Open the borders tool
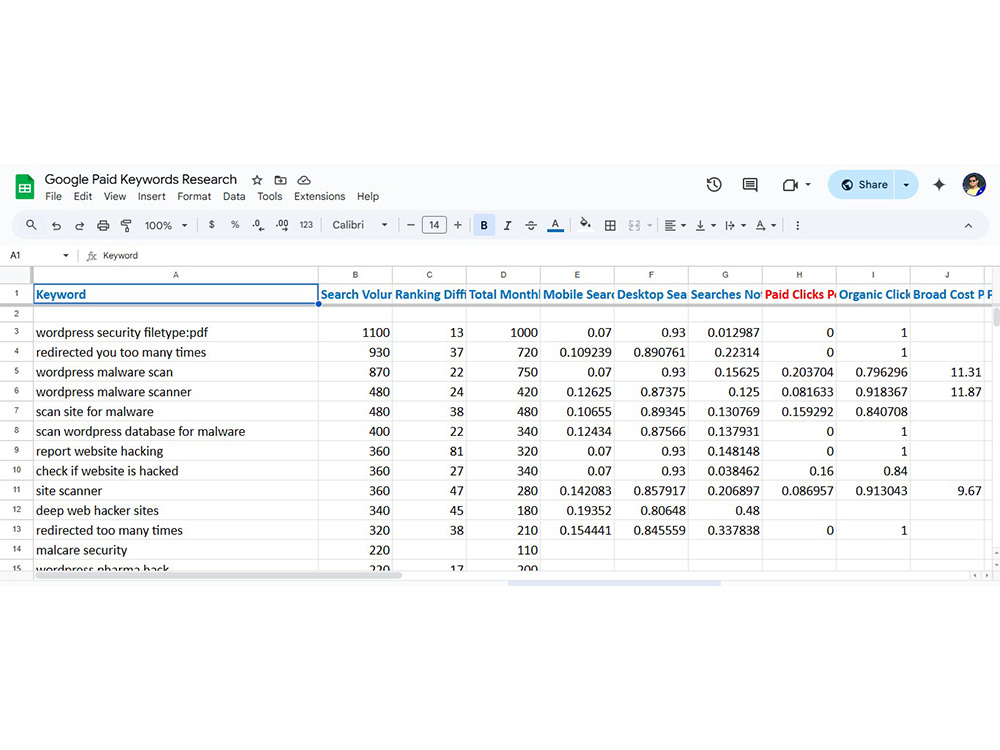 pos(610,225)
